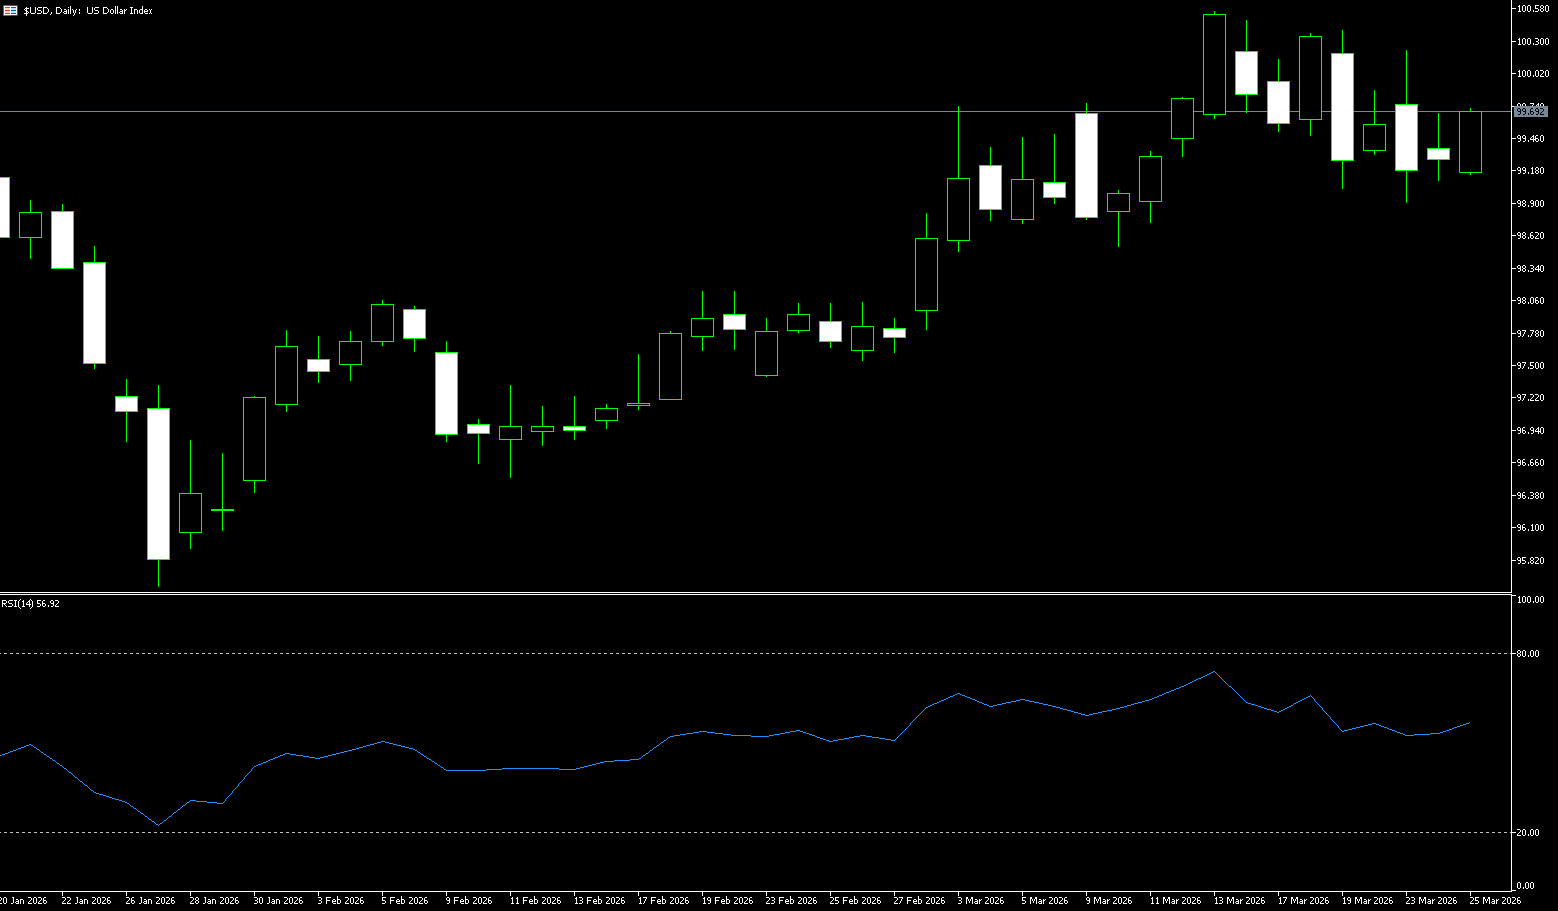Viewport: 1558px width, 911px height.
Task: Click the RSI line peak near 13 Mar
Action: pos(1214,672)
